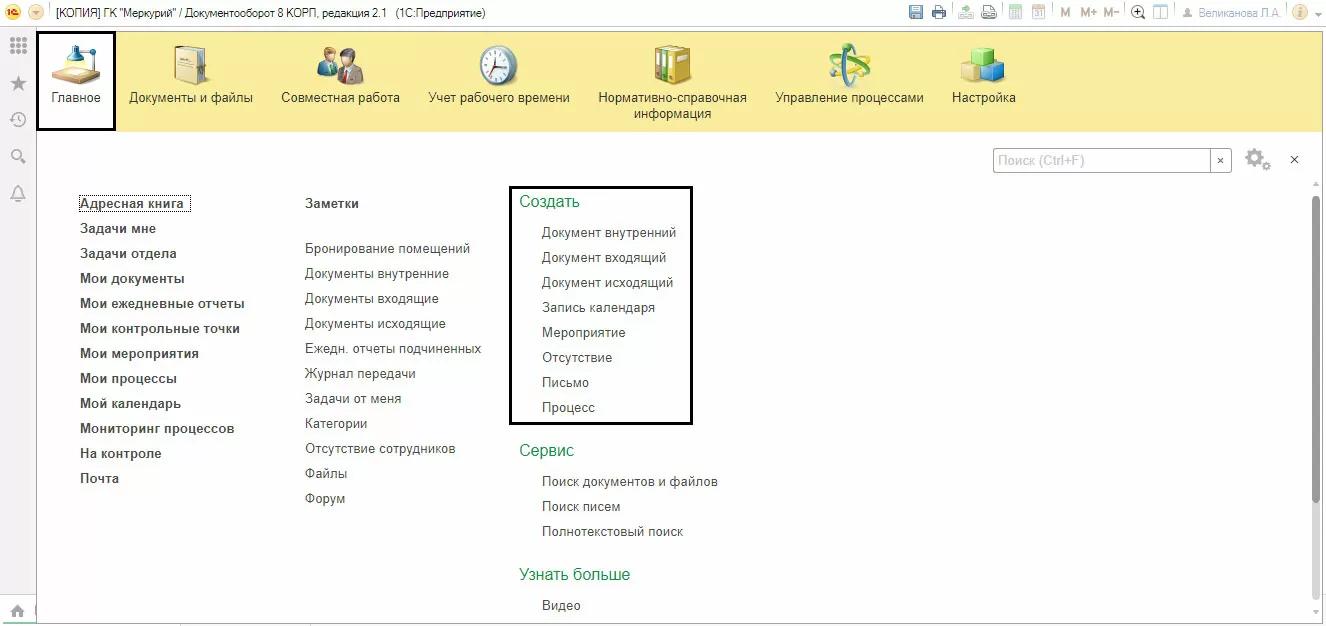
Task: Open notifications bell in sidebar
Action: click(x=18, y=194)
